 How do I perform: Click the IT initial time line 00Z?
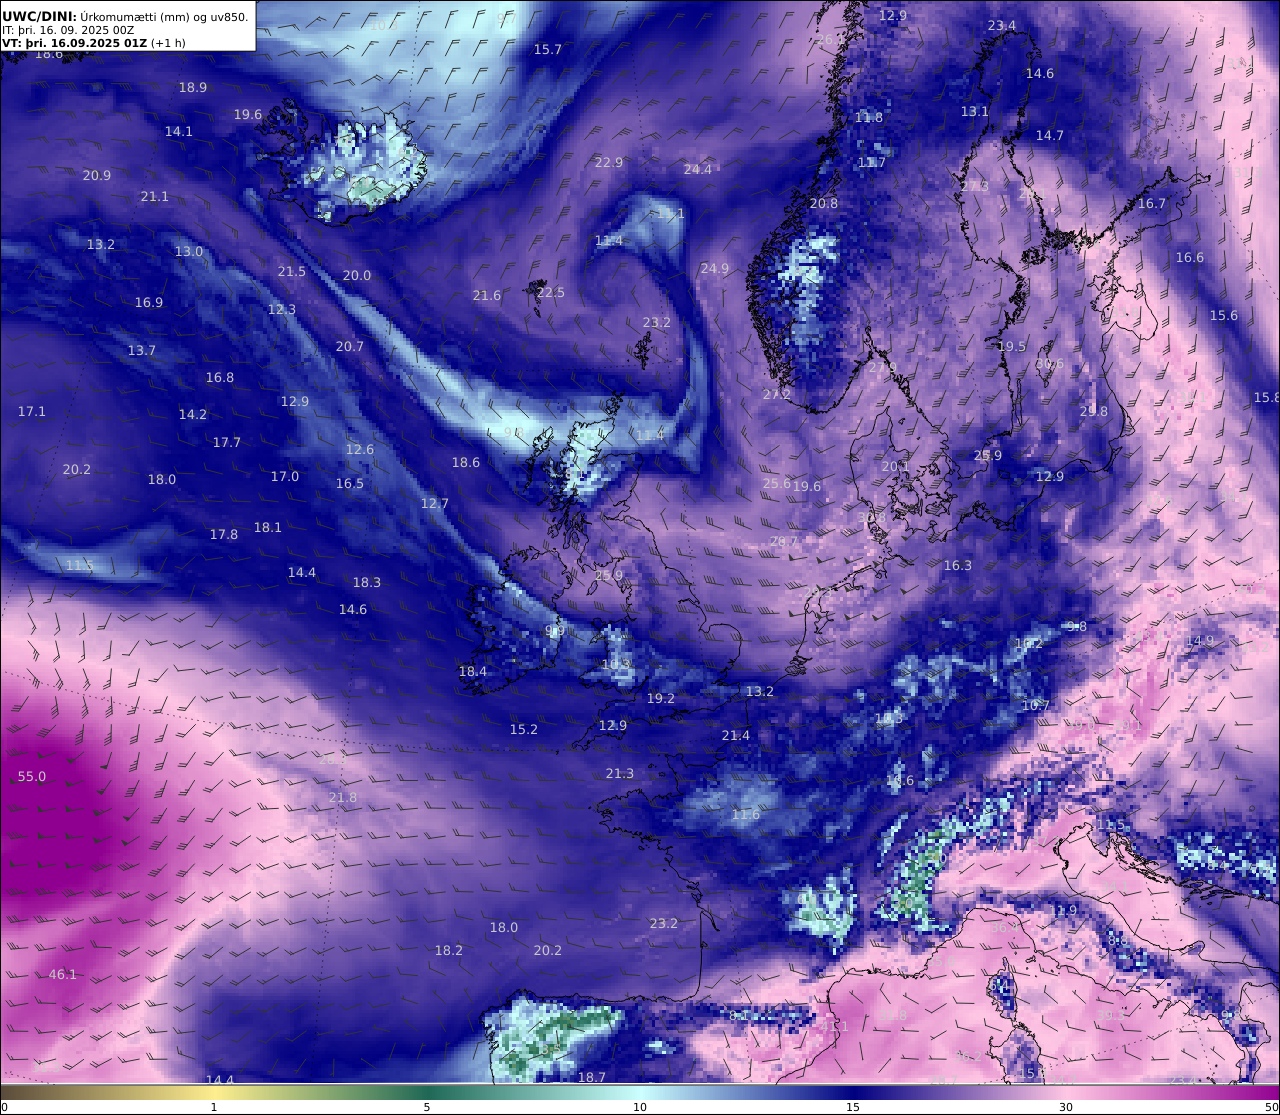(68, 30)
